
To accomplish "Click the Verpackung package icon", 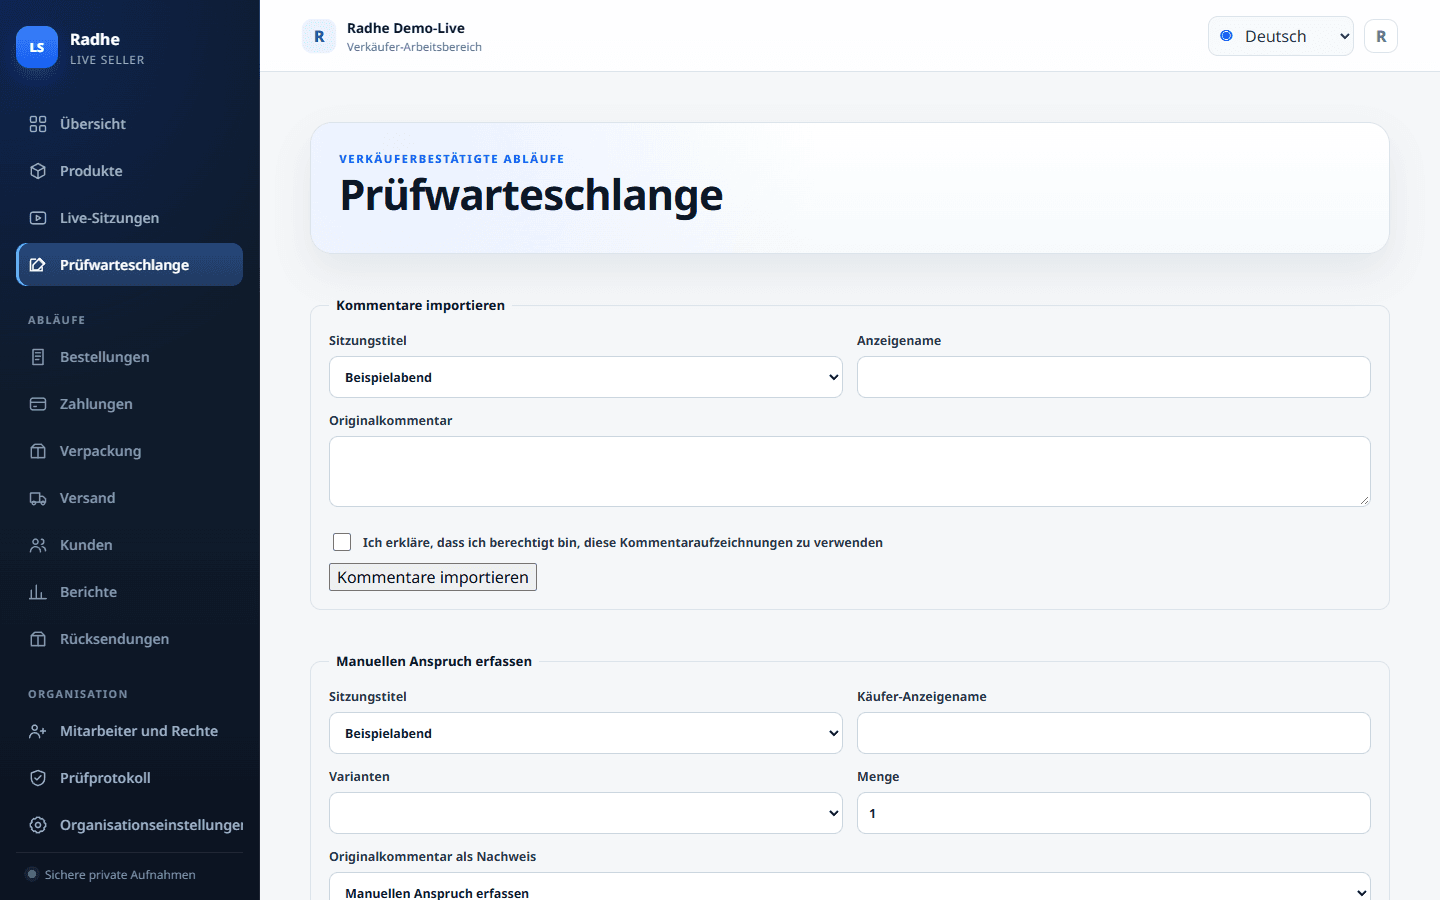I will coord(38,451).
